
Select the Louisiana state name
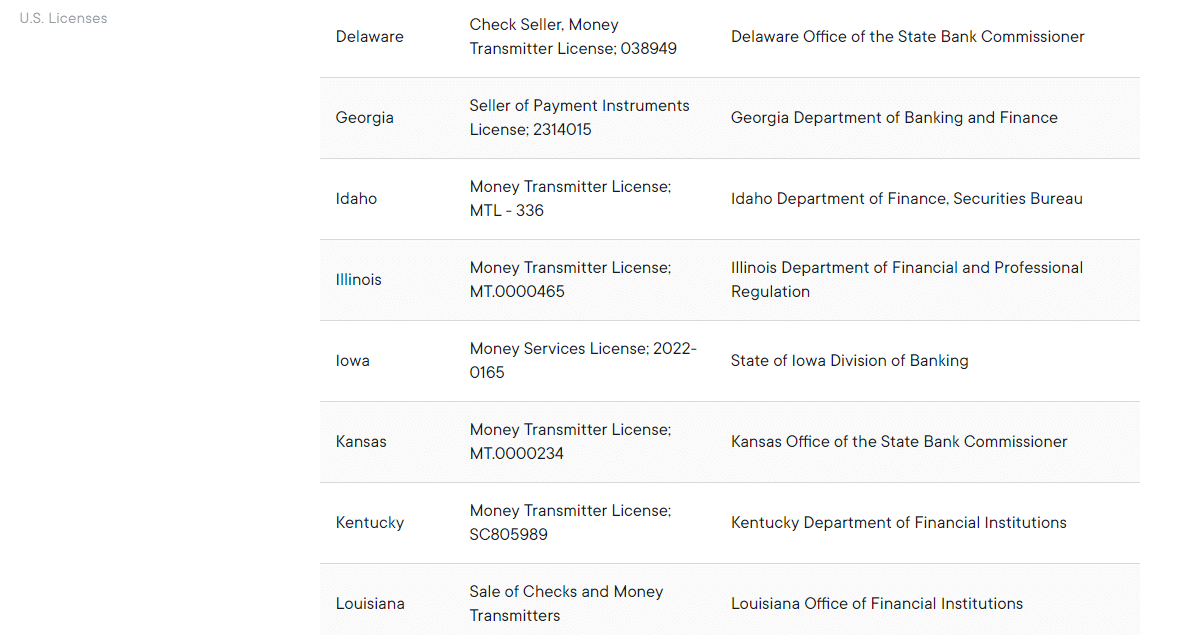pyautogui.click(x=370, y=604)
